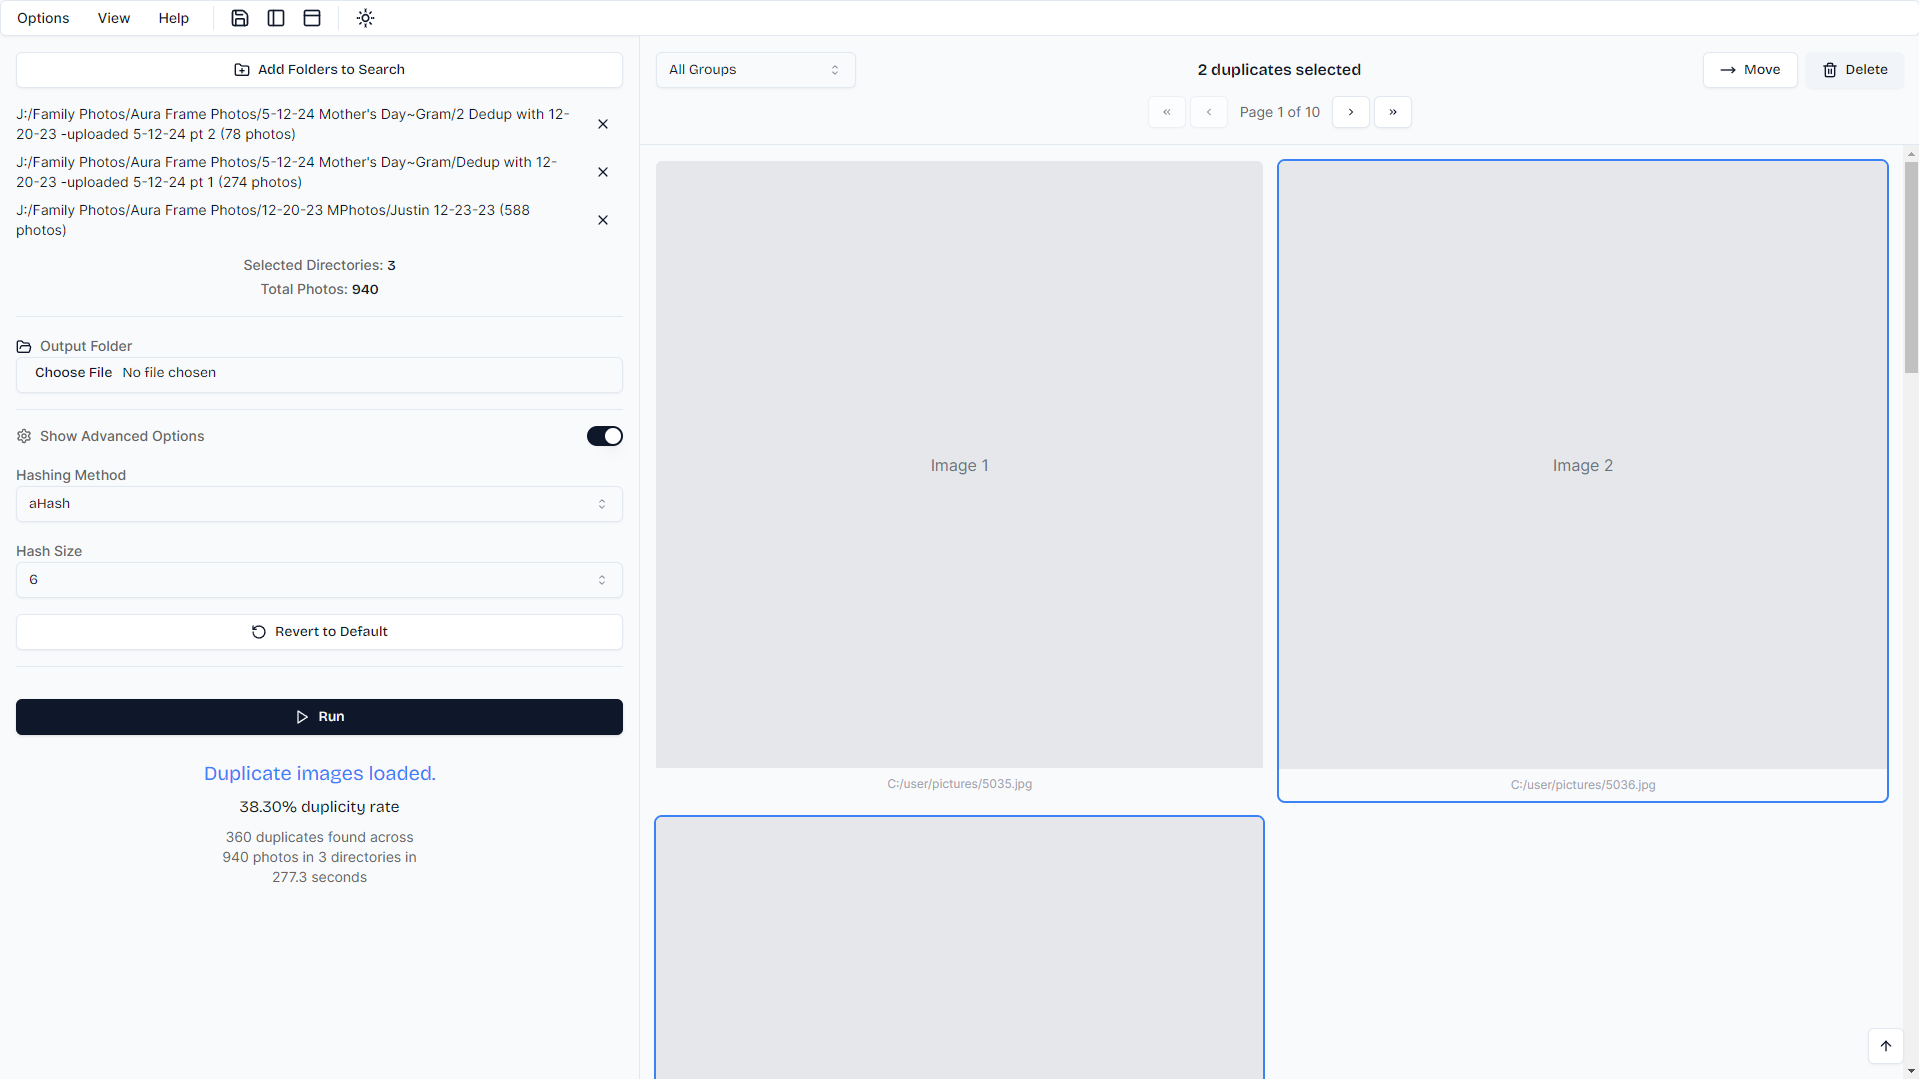Open the Options menu
This screenshot has height=1079, width=1919.
tap(43, 18)
